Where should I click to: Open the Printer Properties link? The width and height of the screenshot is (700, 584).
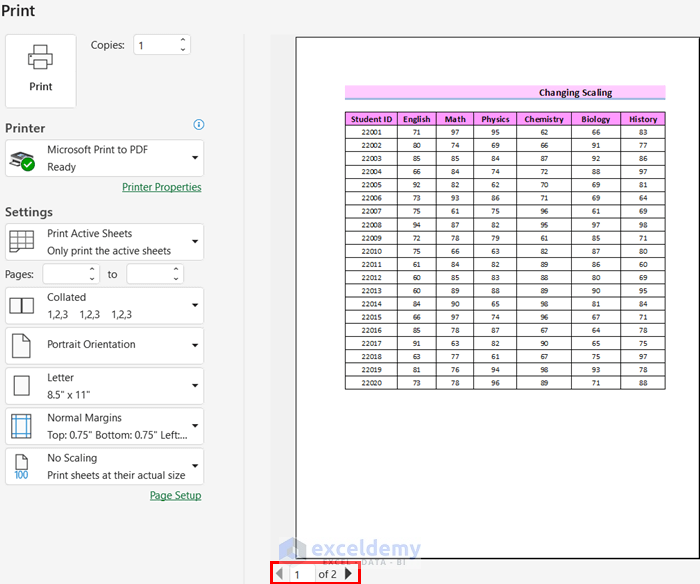[x=162, y=187]
